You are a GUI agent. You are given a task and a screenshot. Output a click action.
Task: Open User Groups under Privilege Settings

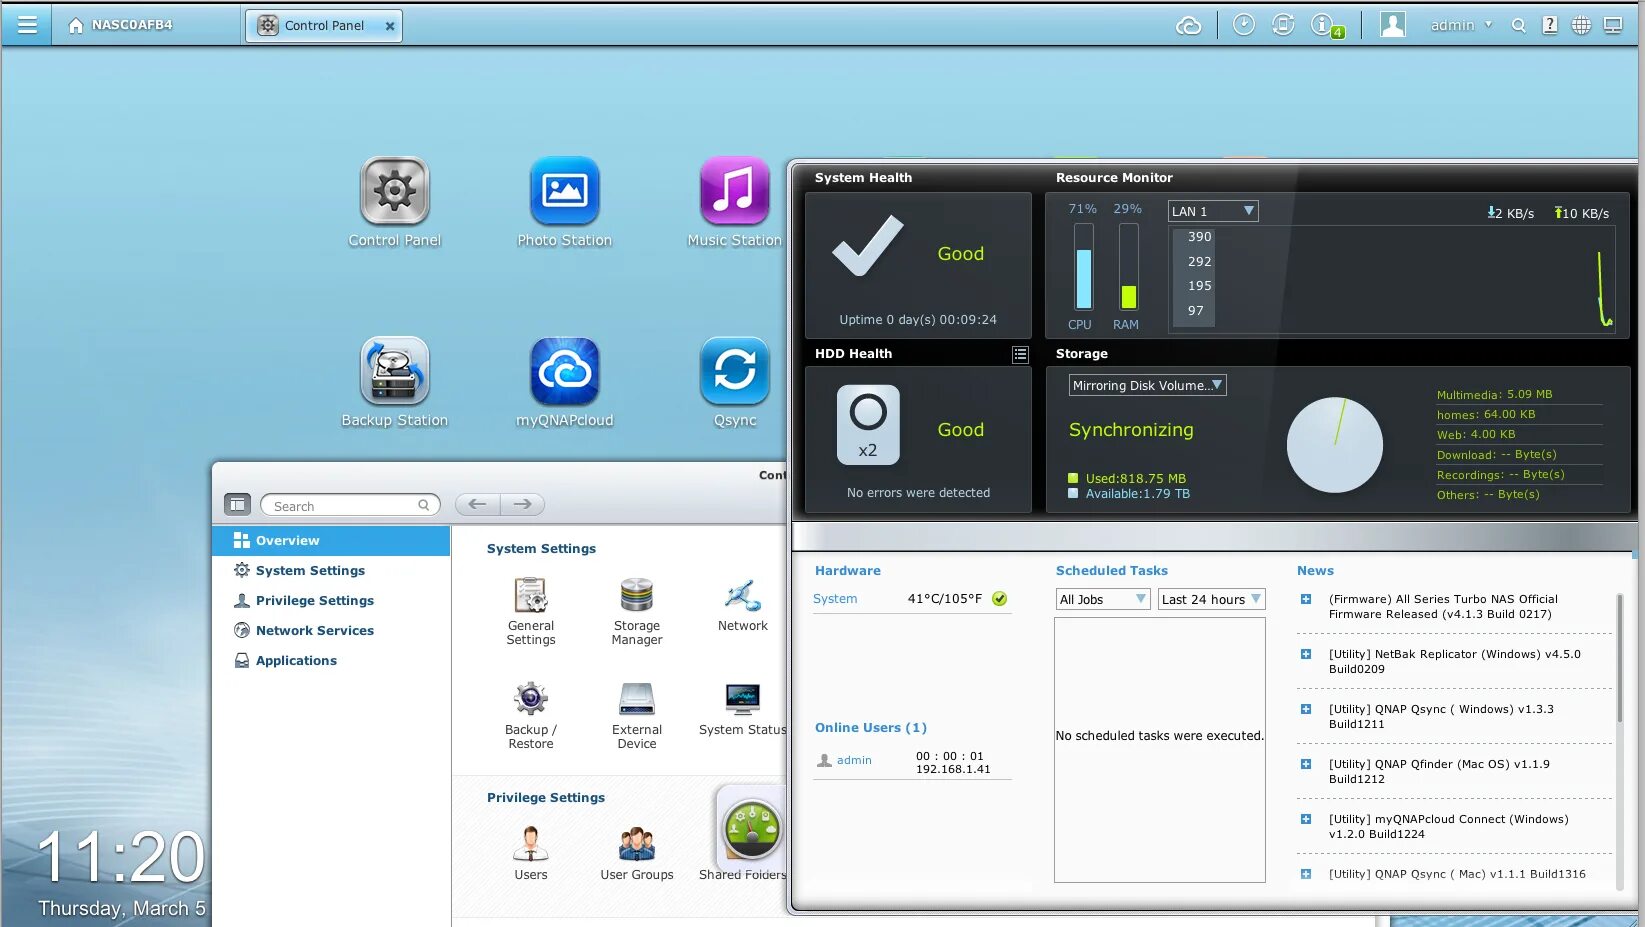click(x=637, y=853)
